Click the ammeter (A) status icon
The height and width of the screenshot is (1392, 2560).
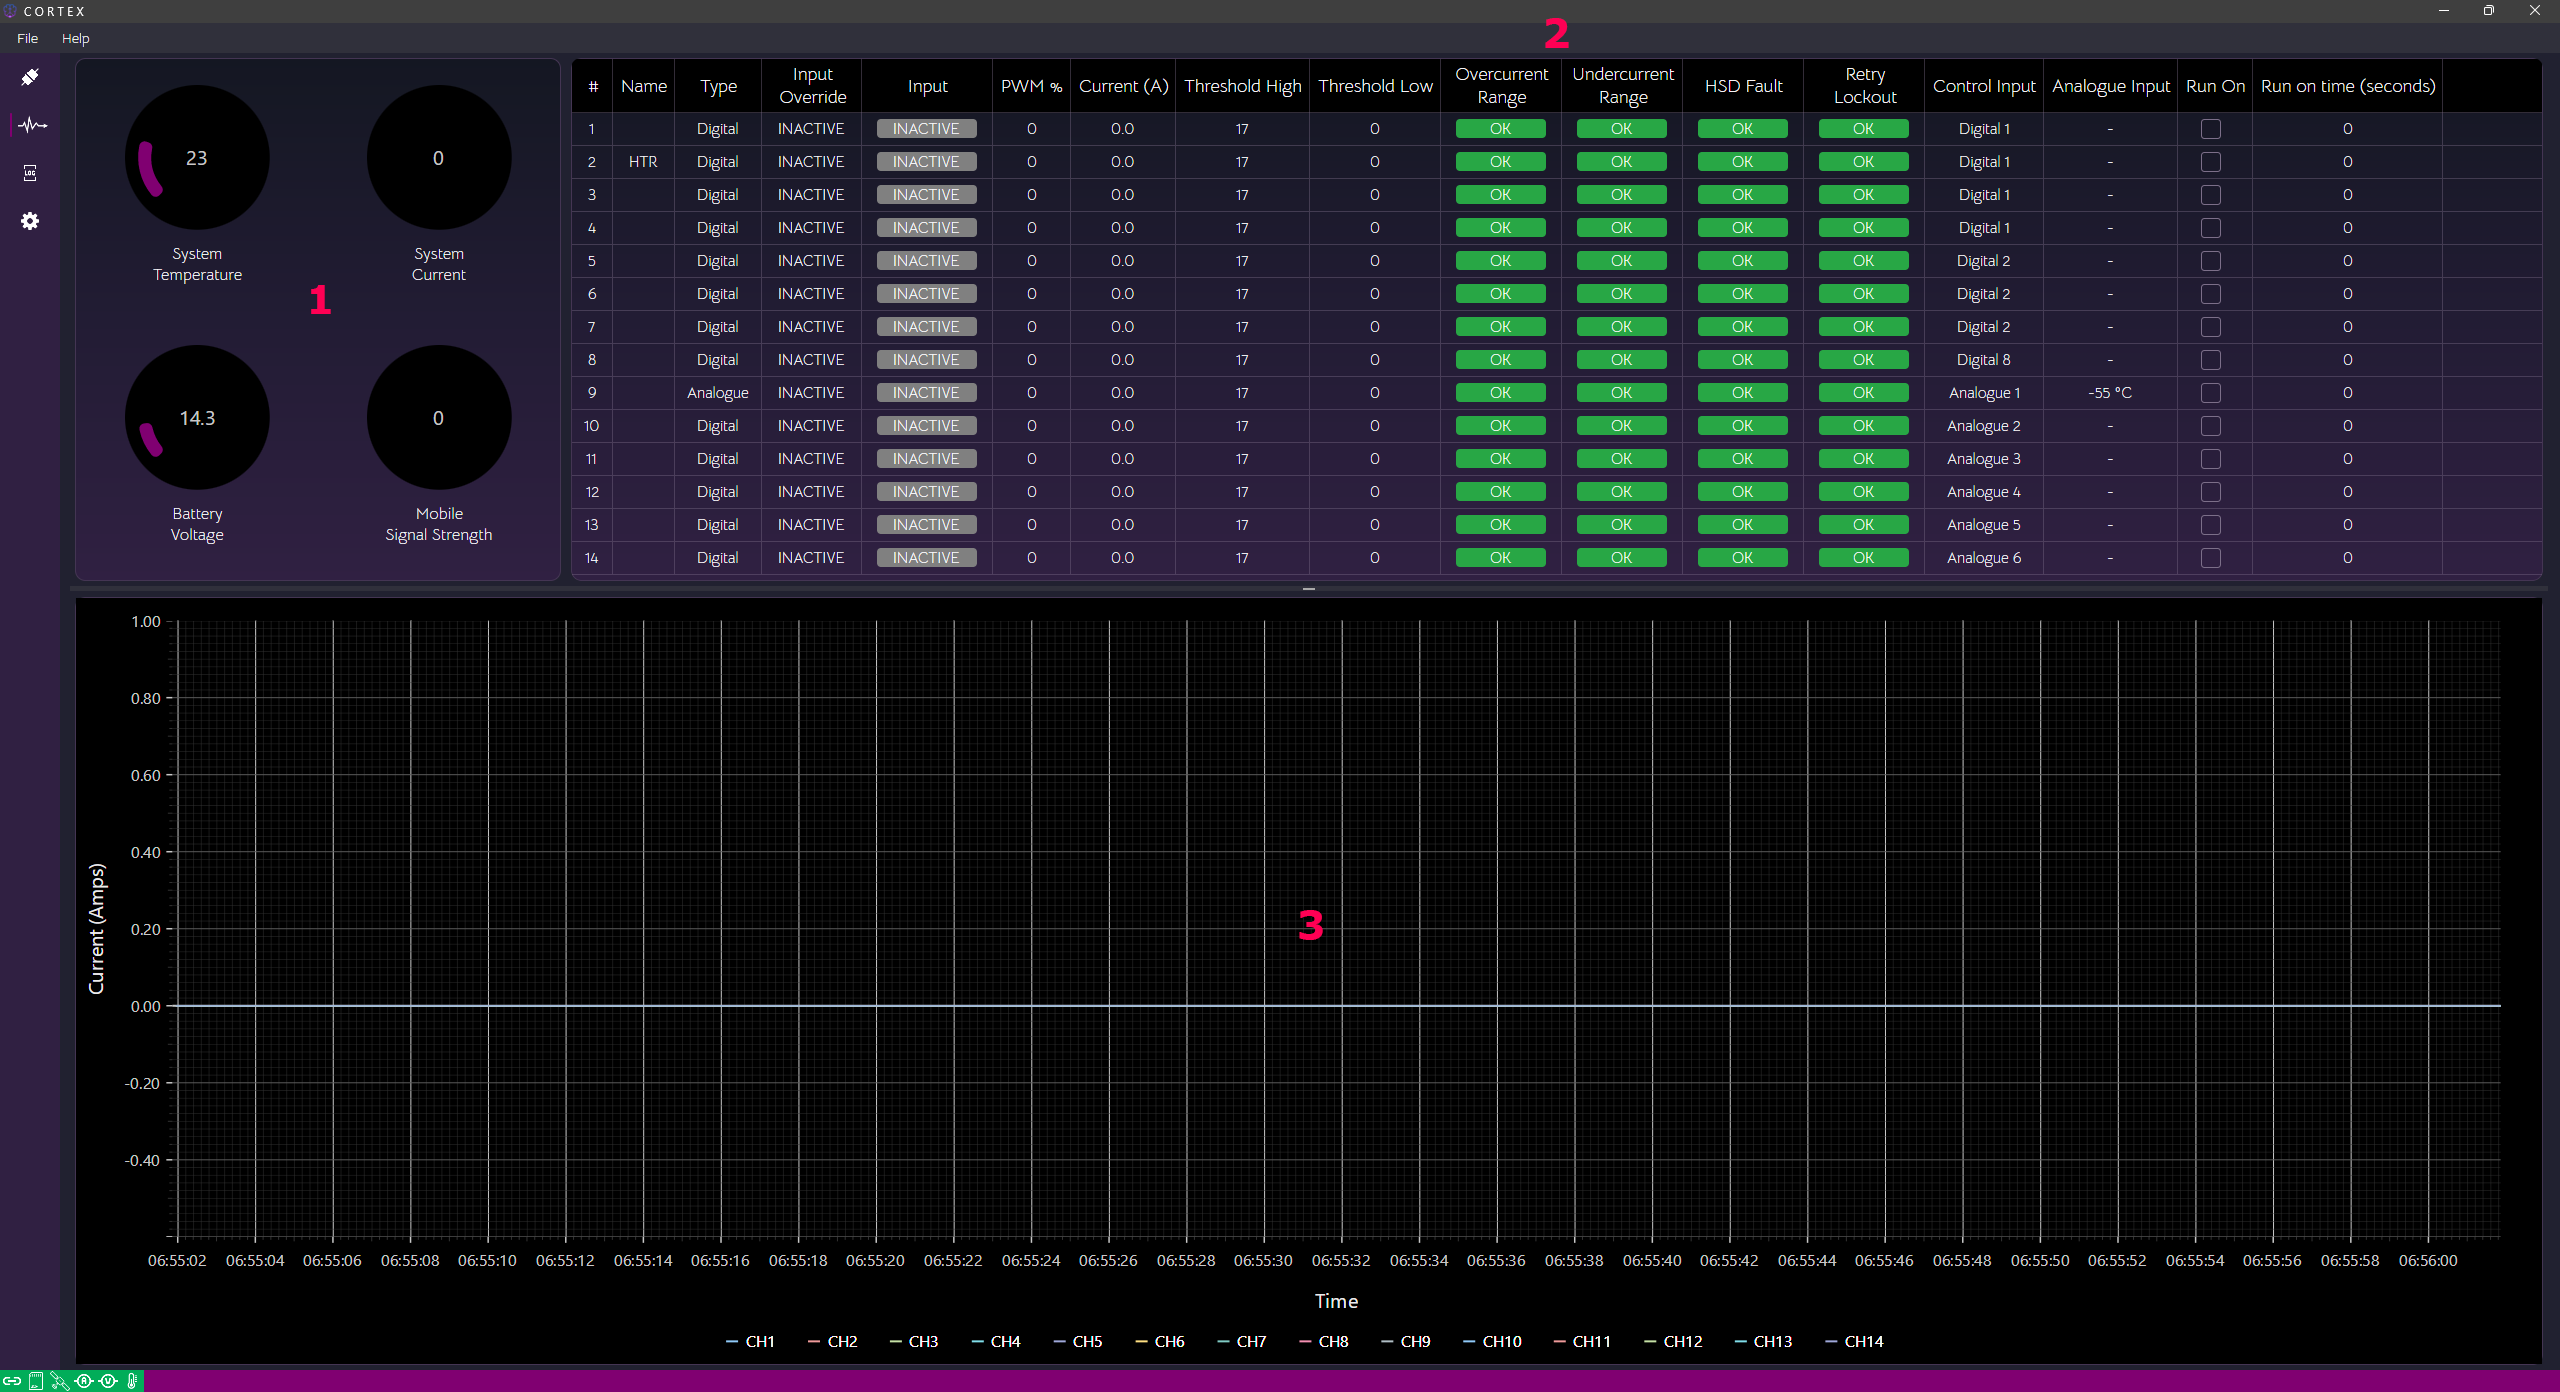84,1381
